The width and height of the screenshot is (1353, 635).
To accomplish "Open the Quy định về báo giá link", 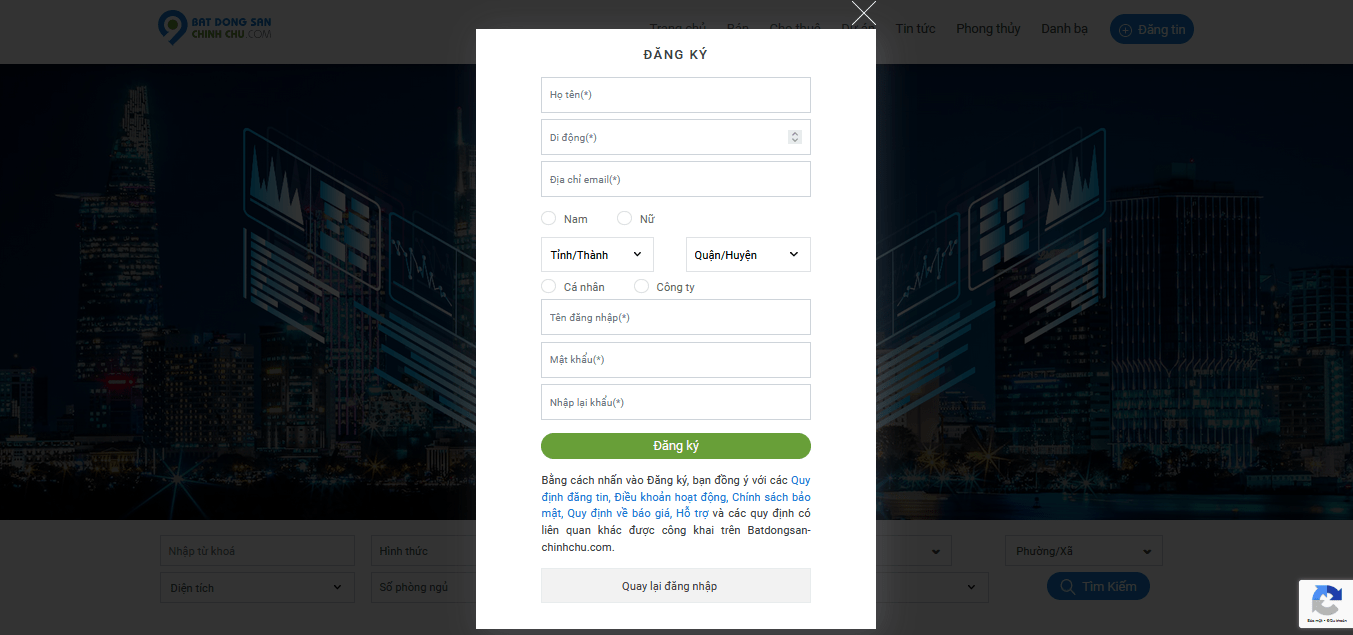I will tap(618, 513).
